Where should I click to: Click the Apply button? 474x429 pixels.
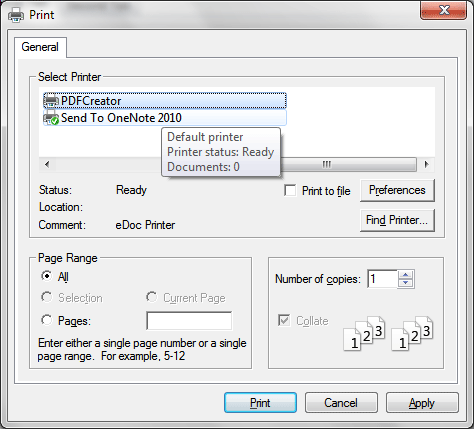(x=422, y=403)
